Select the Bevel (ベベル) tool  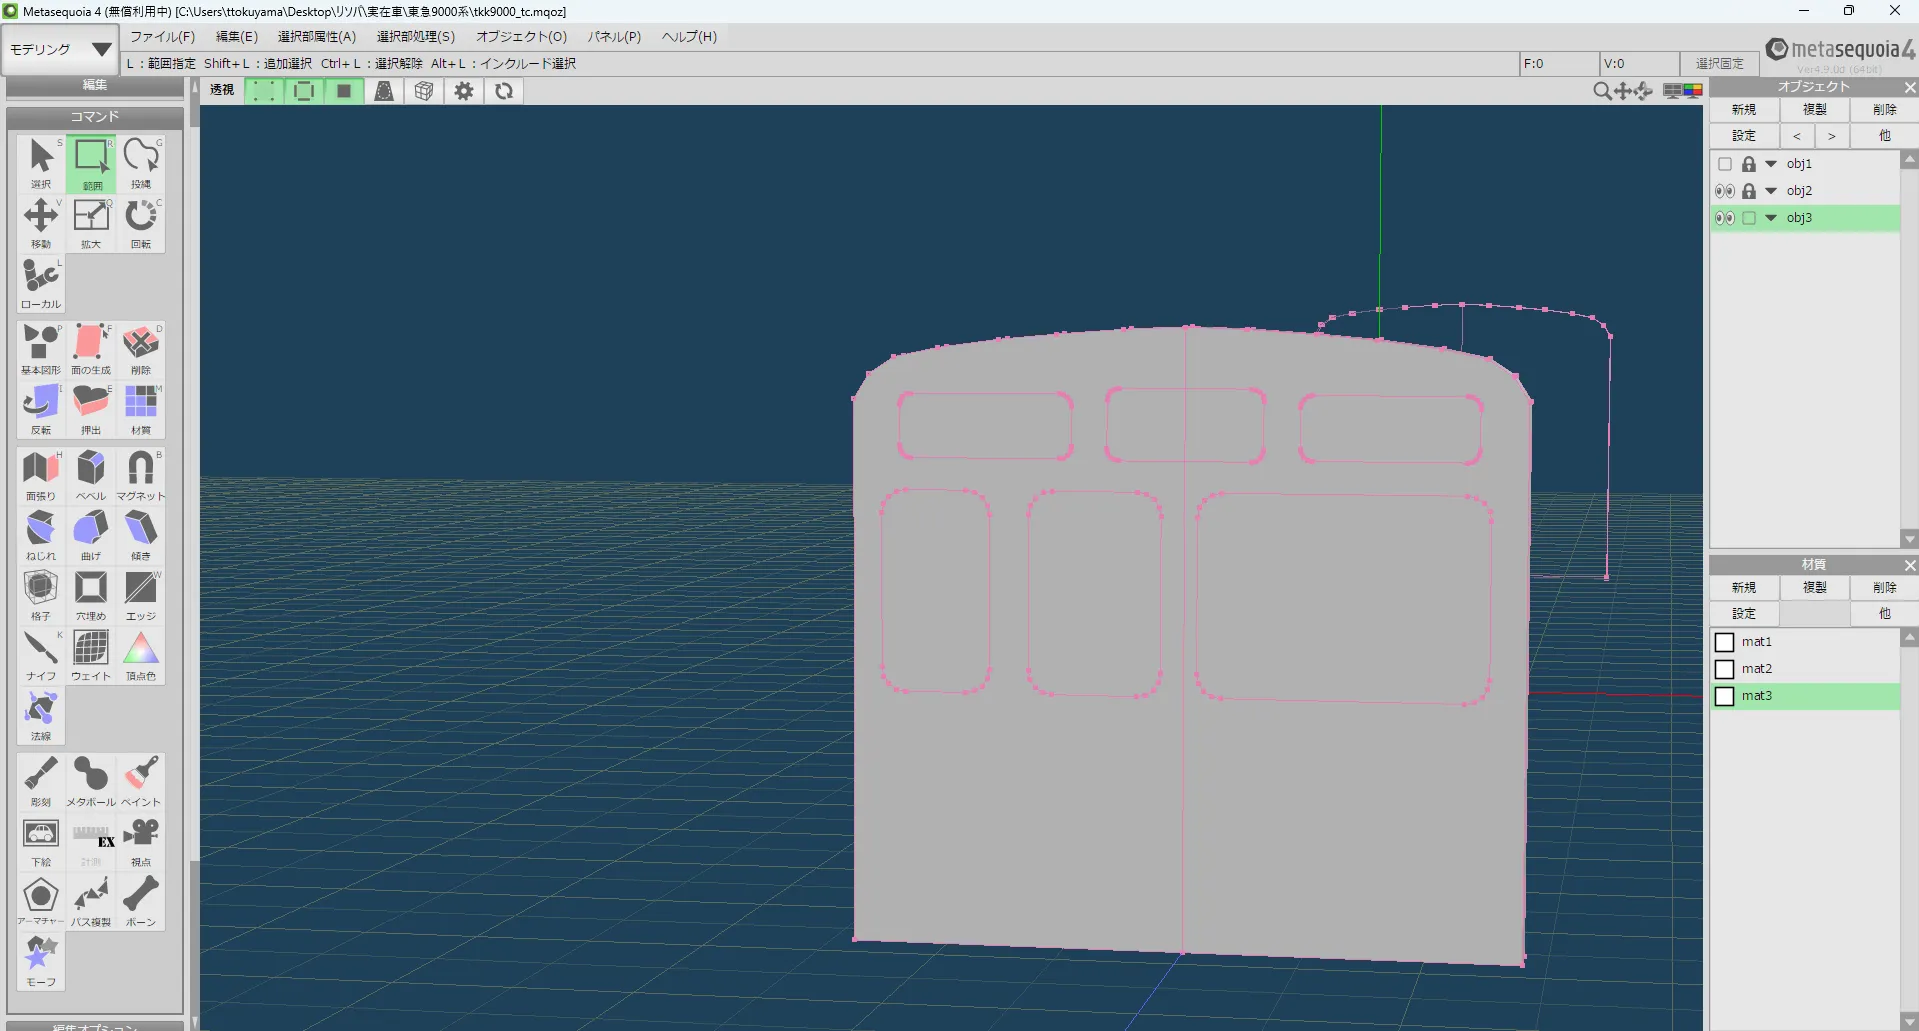coord(91,474)
